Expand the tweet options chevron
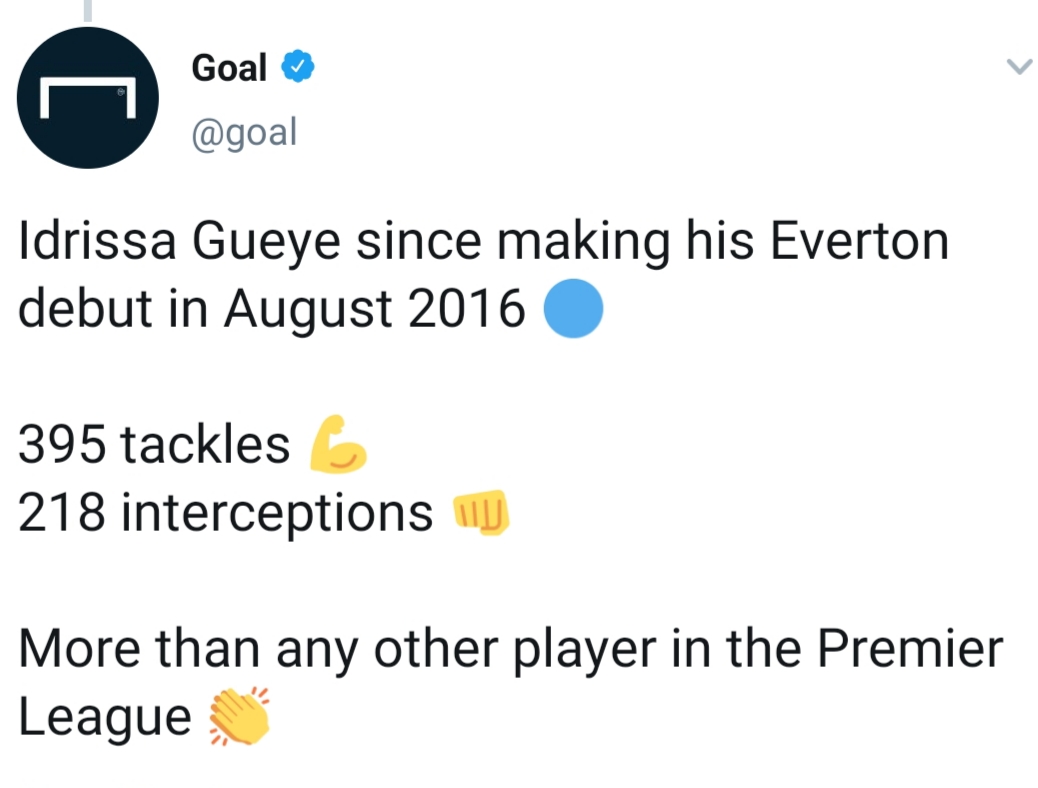This screenshot has width=1038, height=788. [x=1018, y=68]
